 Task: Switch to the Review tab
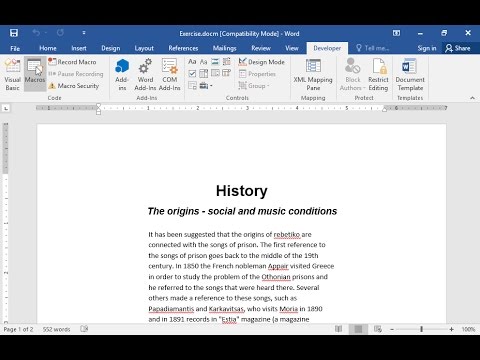[x=261, y=48]
